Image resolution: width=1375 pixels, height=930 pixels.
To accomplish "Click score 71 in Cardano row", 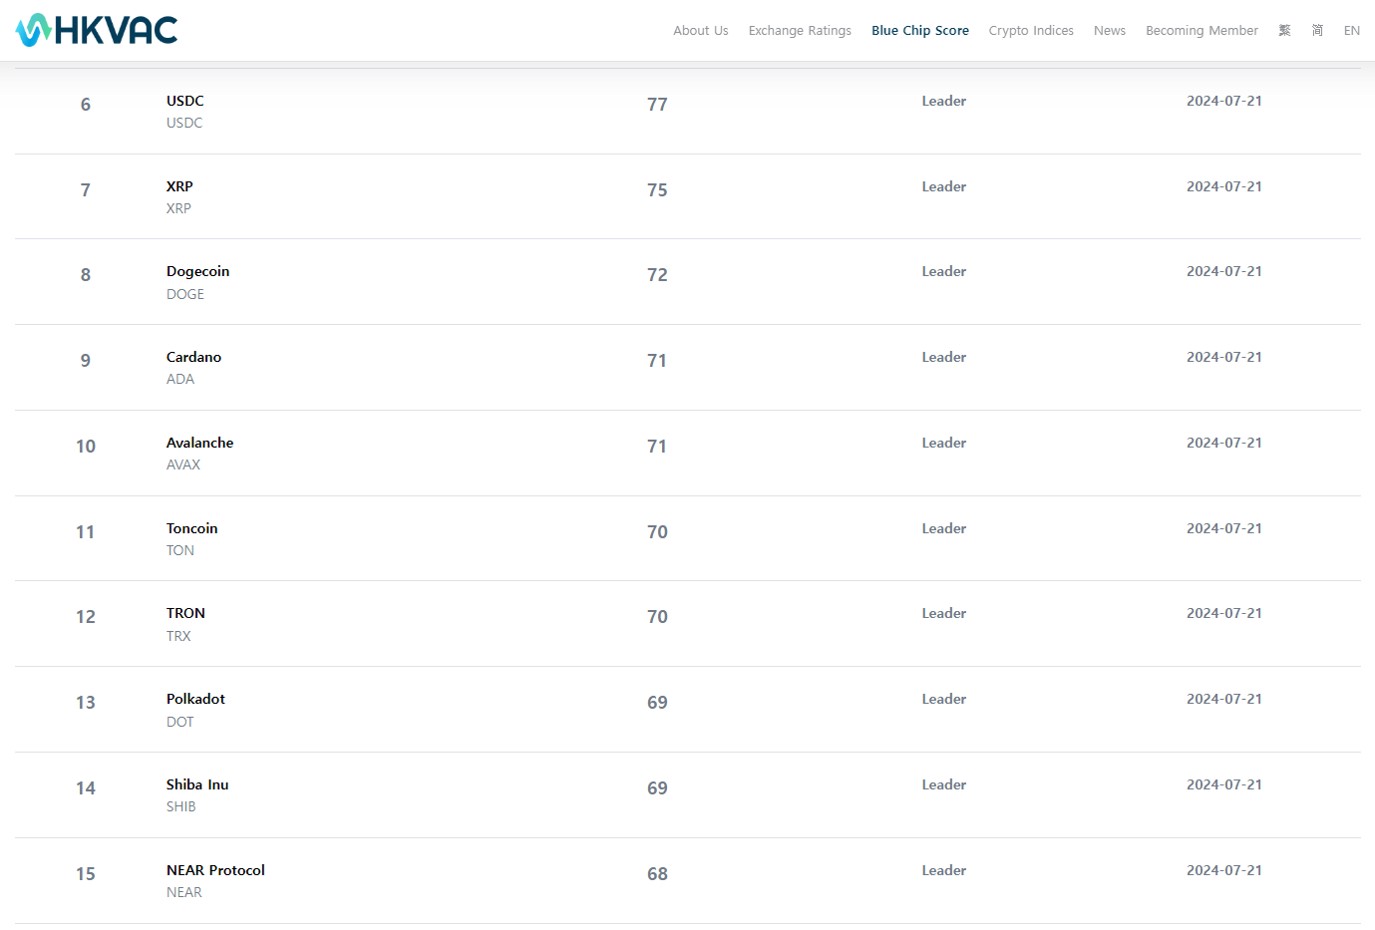I will pos(657,361).
